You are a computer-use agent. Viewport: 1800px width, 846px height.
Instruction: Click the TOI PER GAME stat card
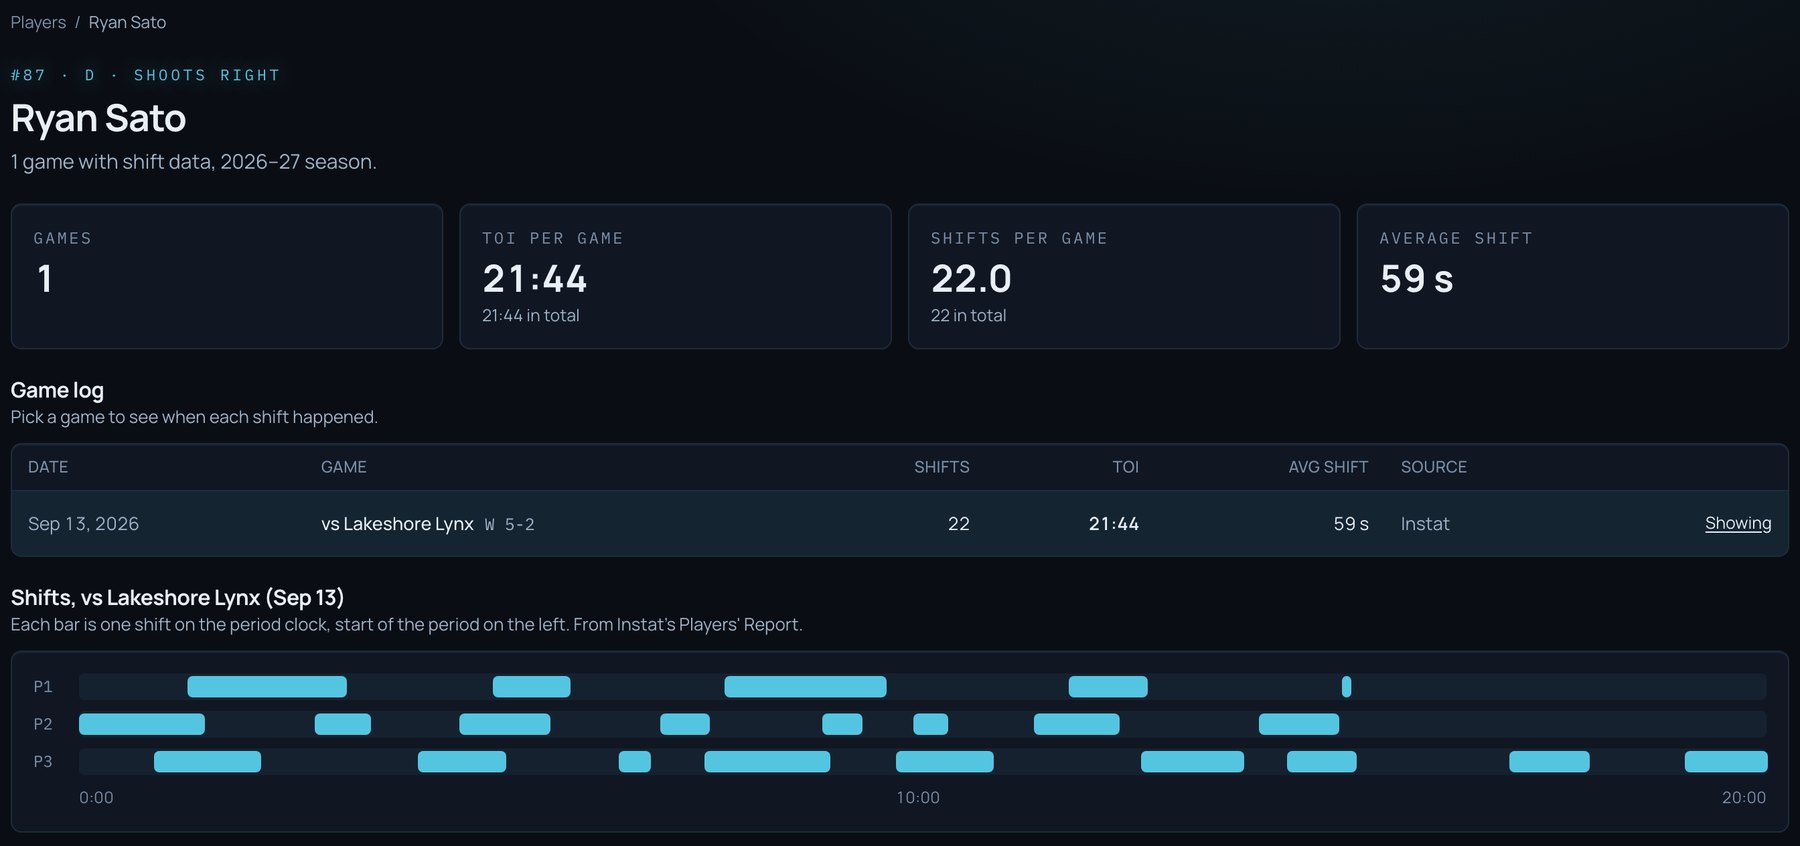675,277
